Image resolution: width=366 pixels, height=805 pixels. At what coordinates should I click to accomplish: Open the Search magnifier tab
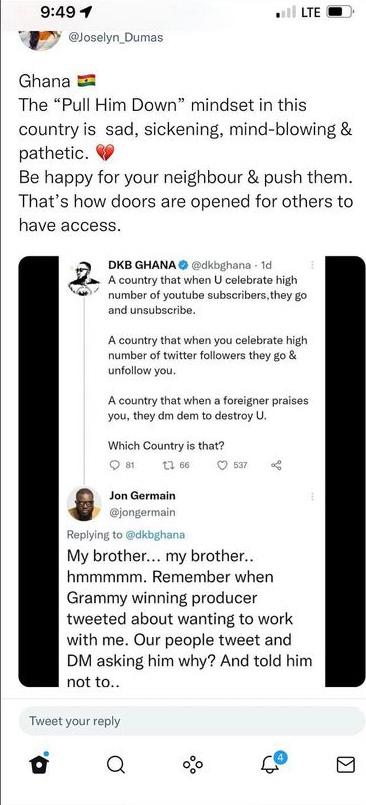click(115, 765)
